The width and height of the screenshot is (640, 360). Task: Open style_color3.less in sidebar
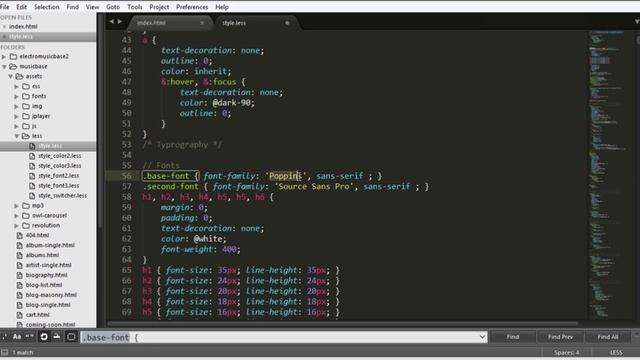[x=60, y=166]
